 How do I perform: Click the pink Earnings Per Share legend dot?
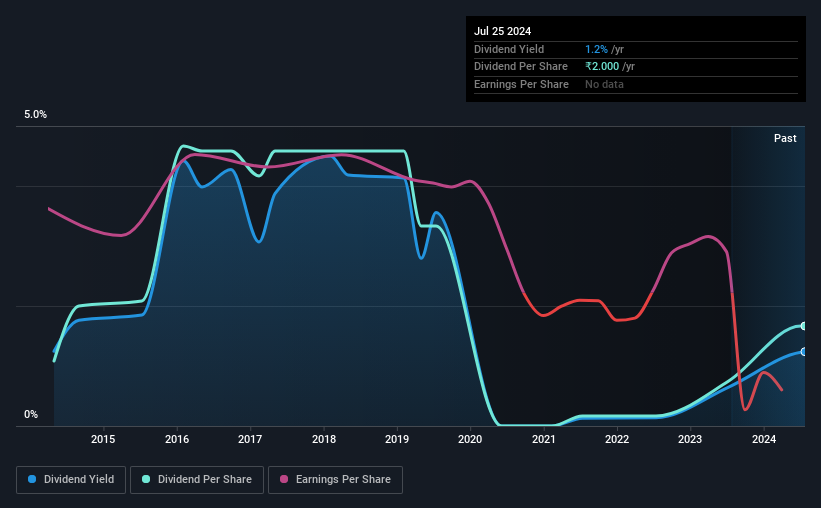tap(284, 479)
